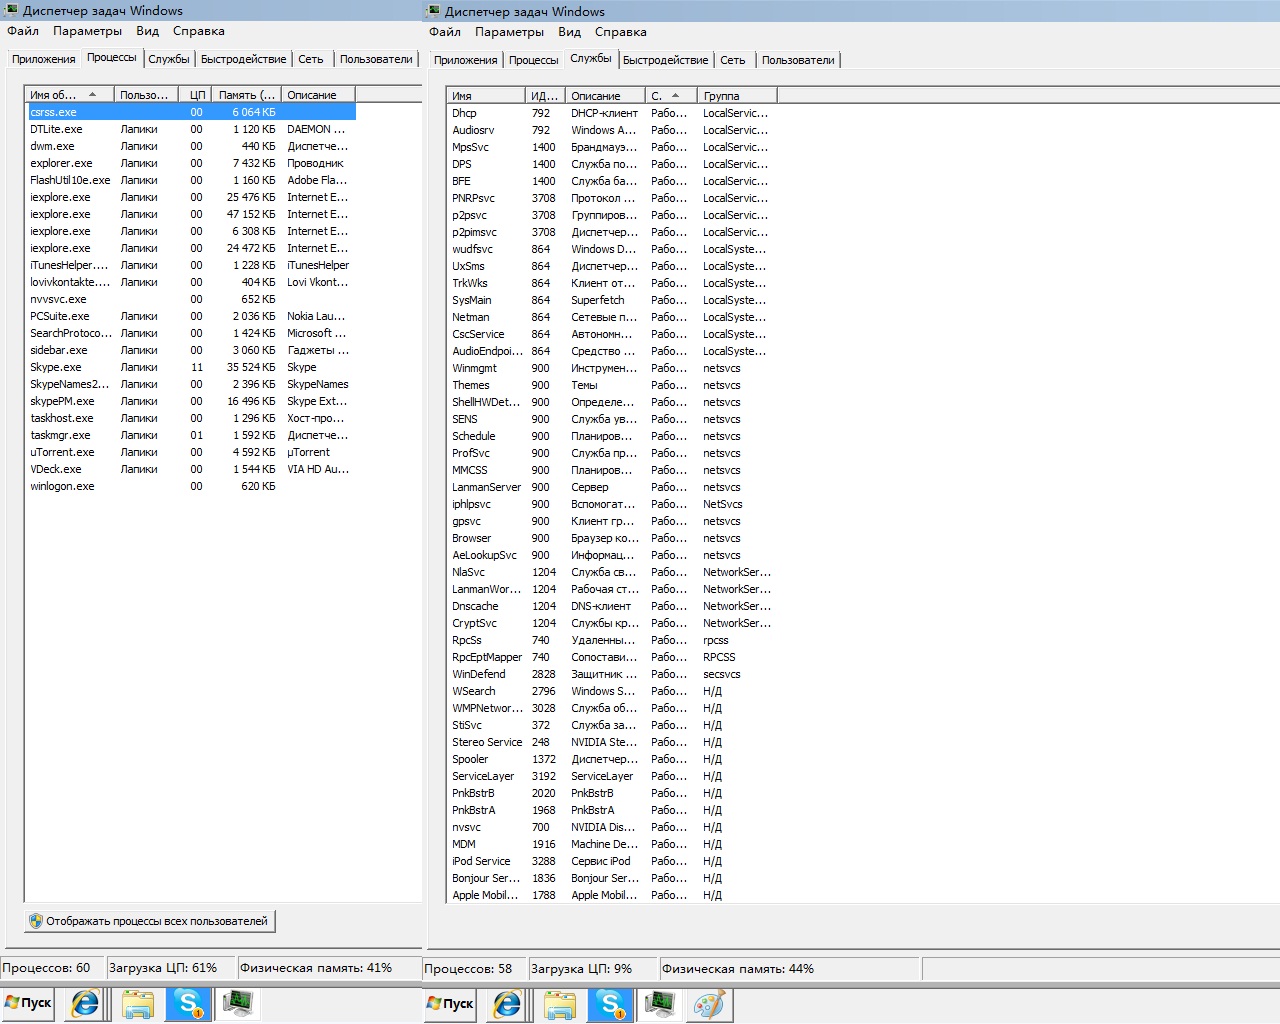Select the RpcEptMapper service row
Screen dimensions: 1280x1024
[612, 657]
